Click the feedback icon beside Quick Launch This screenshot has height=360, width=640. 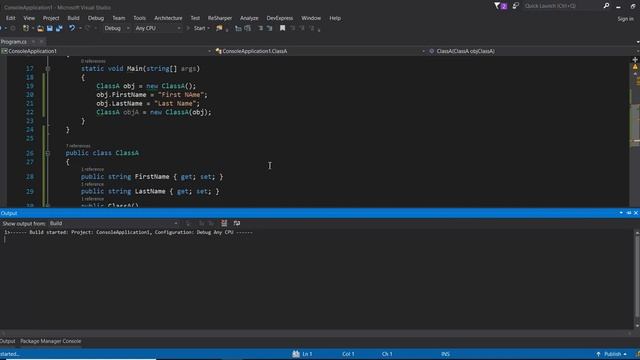(516, 6)
